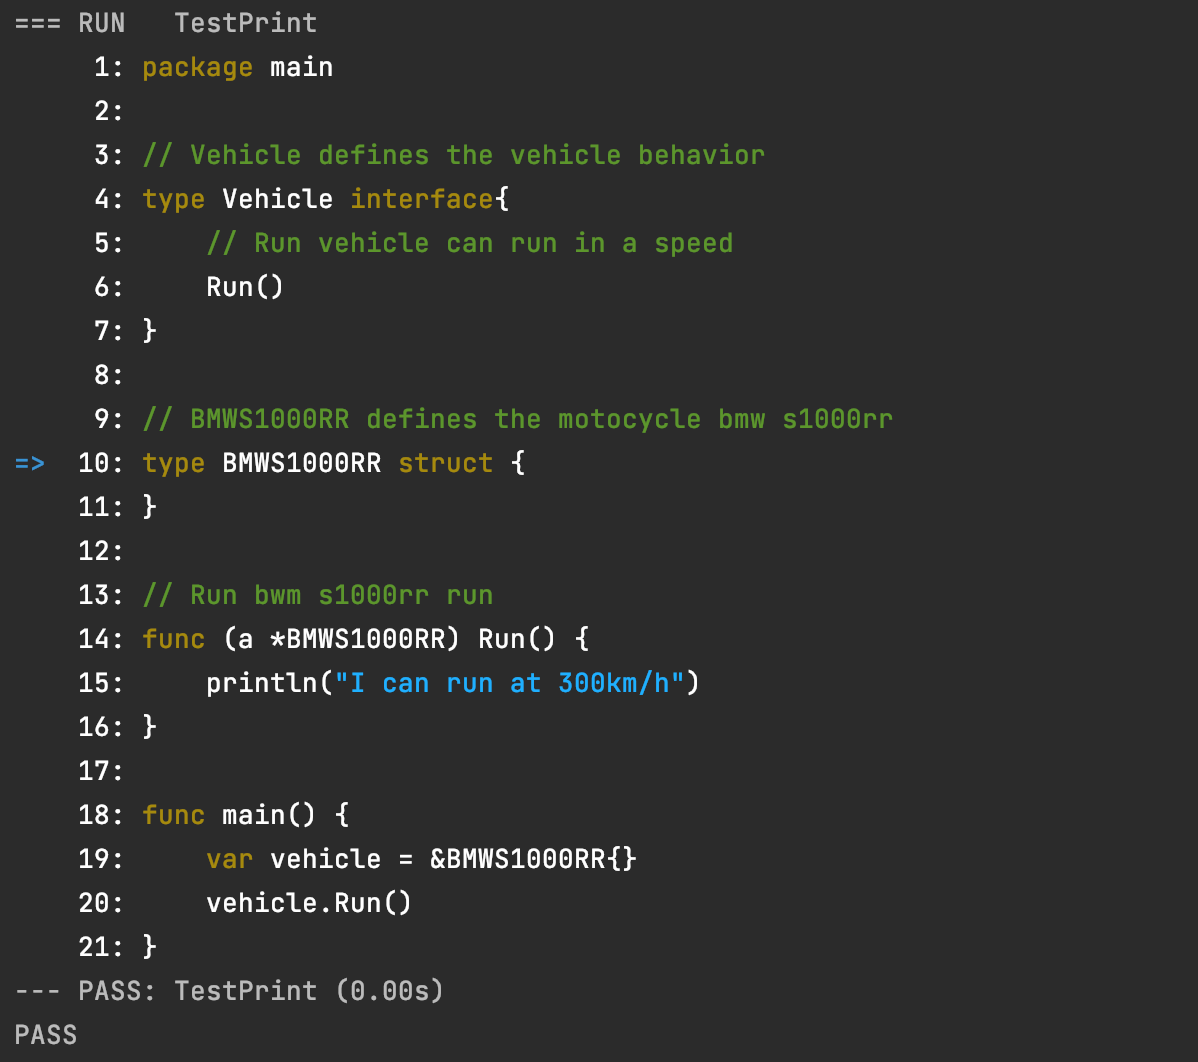Click the "struct" keyword on line 10
Screen dimensions: 1198x1062
(445, 463)
